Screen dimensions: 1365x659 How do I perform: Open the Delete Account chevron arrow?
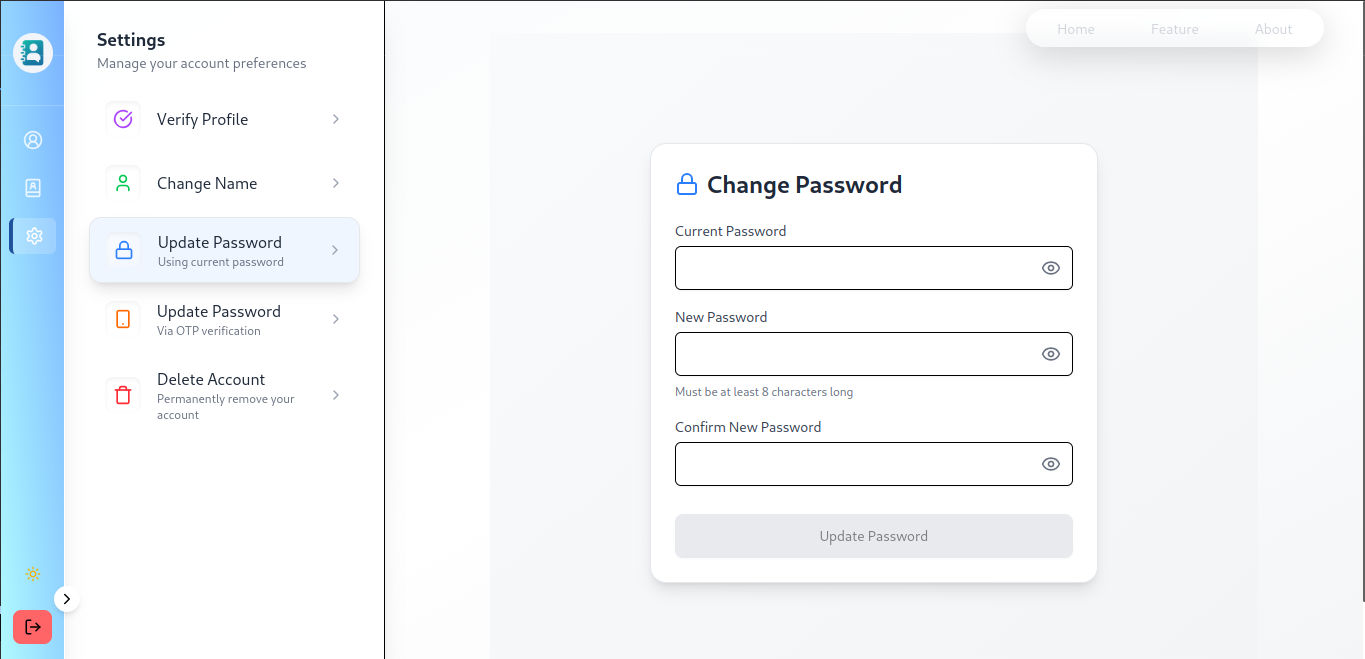point(336,395)
